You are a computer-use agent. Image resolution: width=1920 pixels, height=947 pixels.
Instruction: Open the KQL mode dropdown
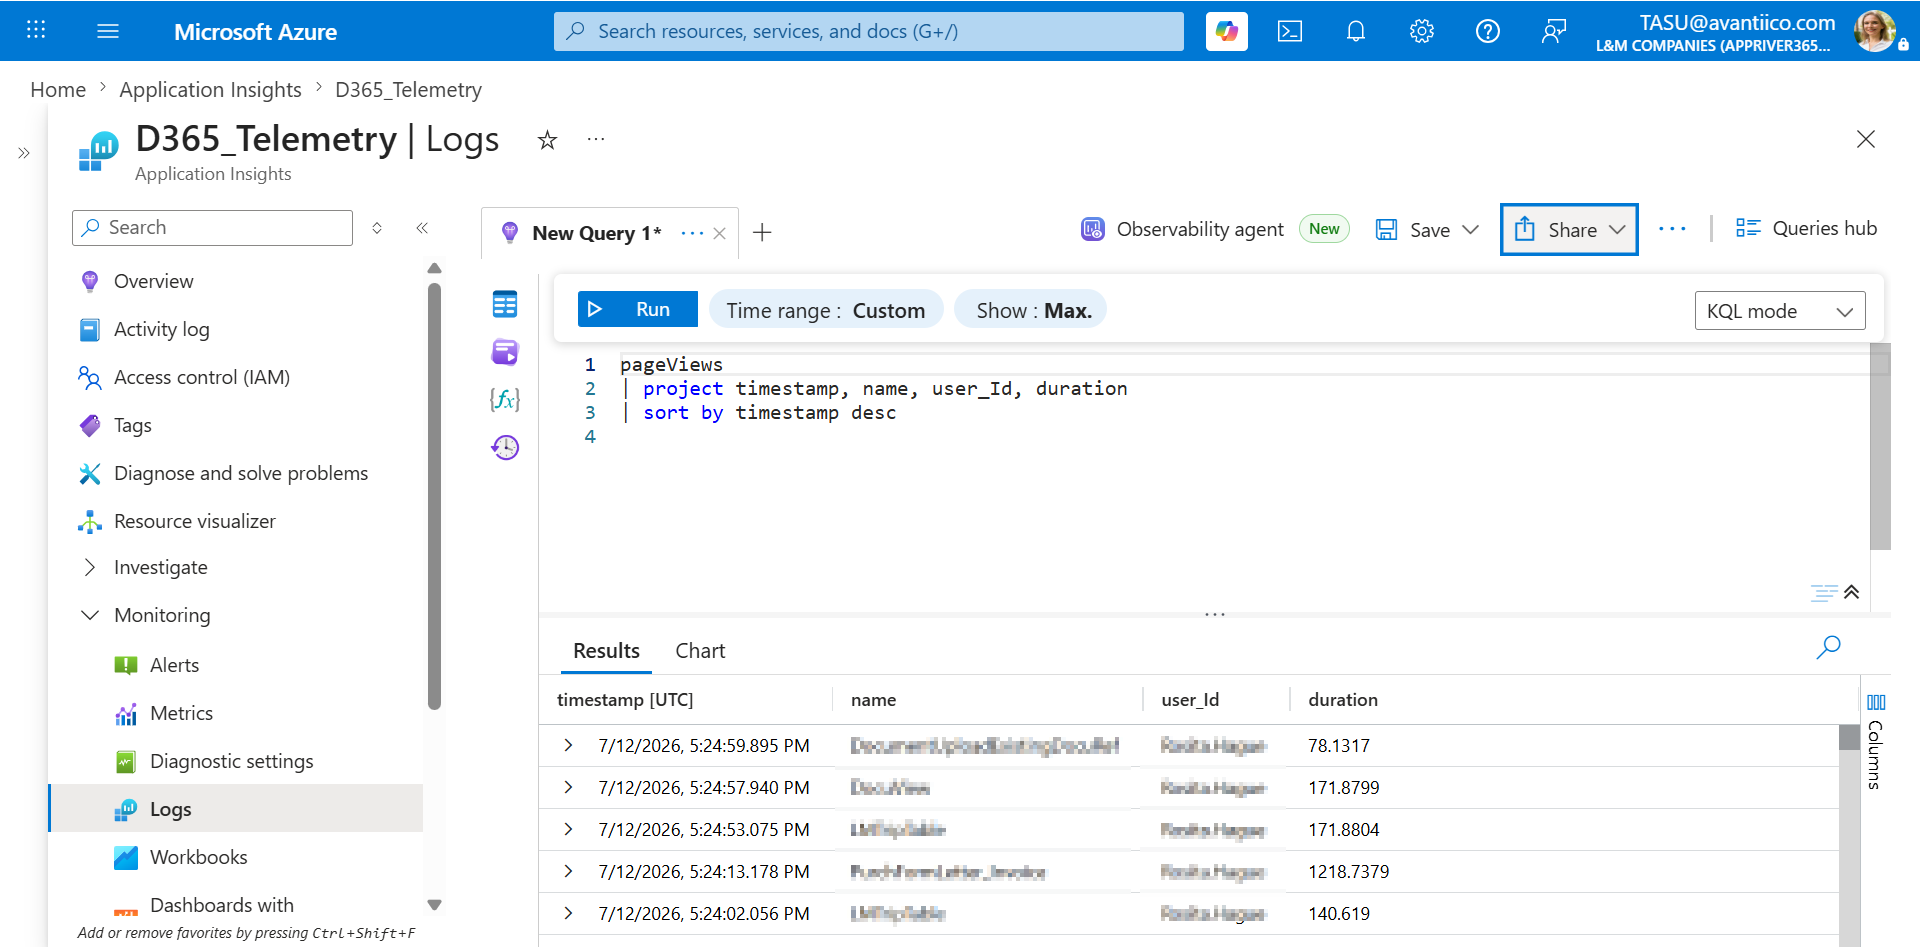tap(1780, 311)
